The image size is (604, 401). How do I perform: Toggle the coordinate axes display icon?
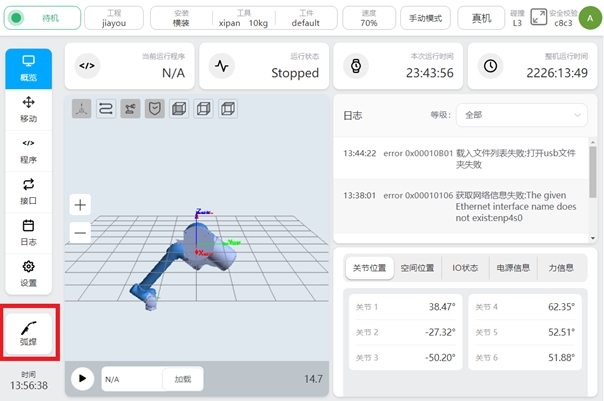(81, 109)
